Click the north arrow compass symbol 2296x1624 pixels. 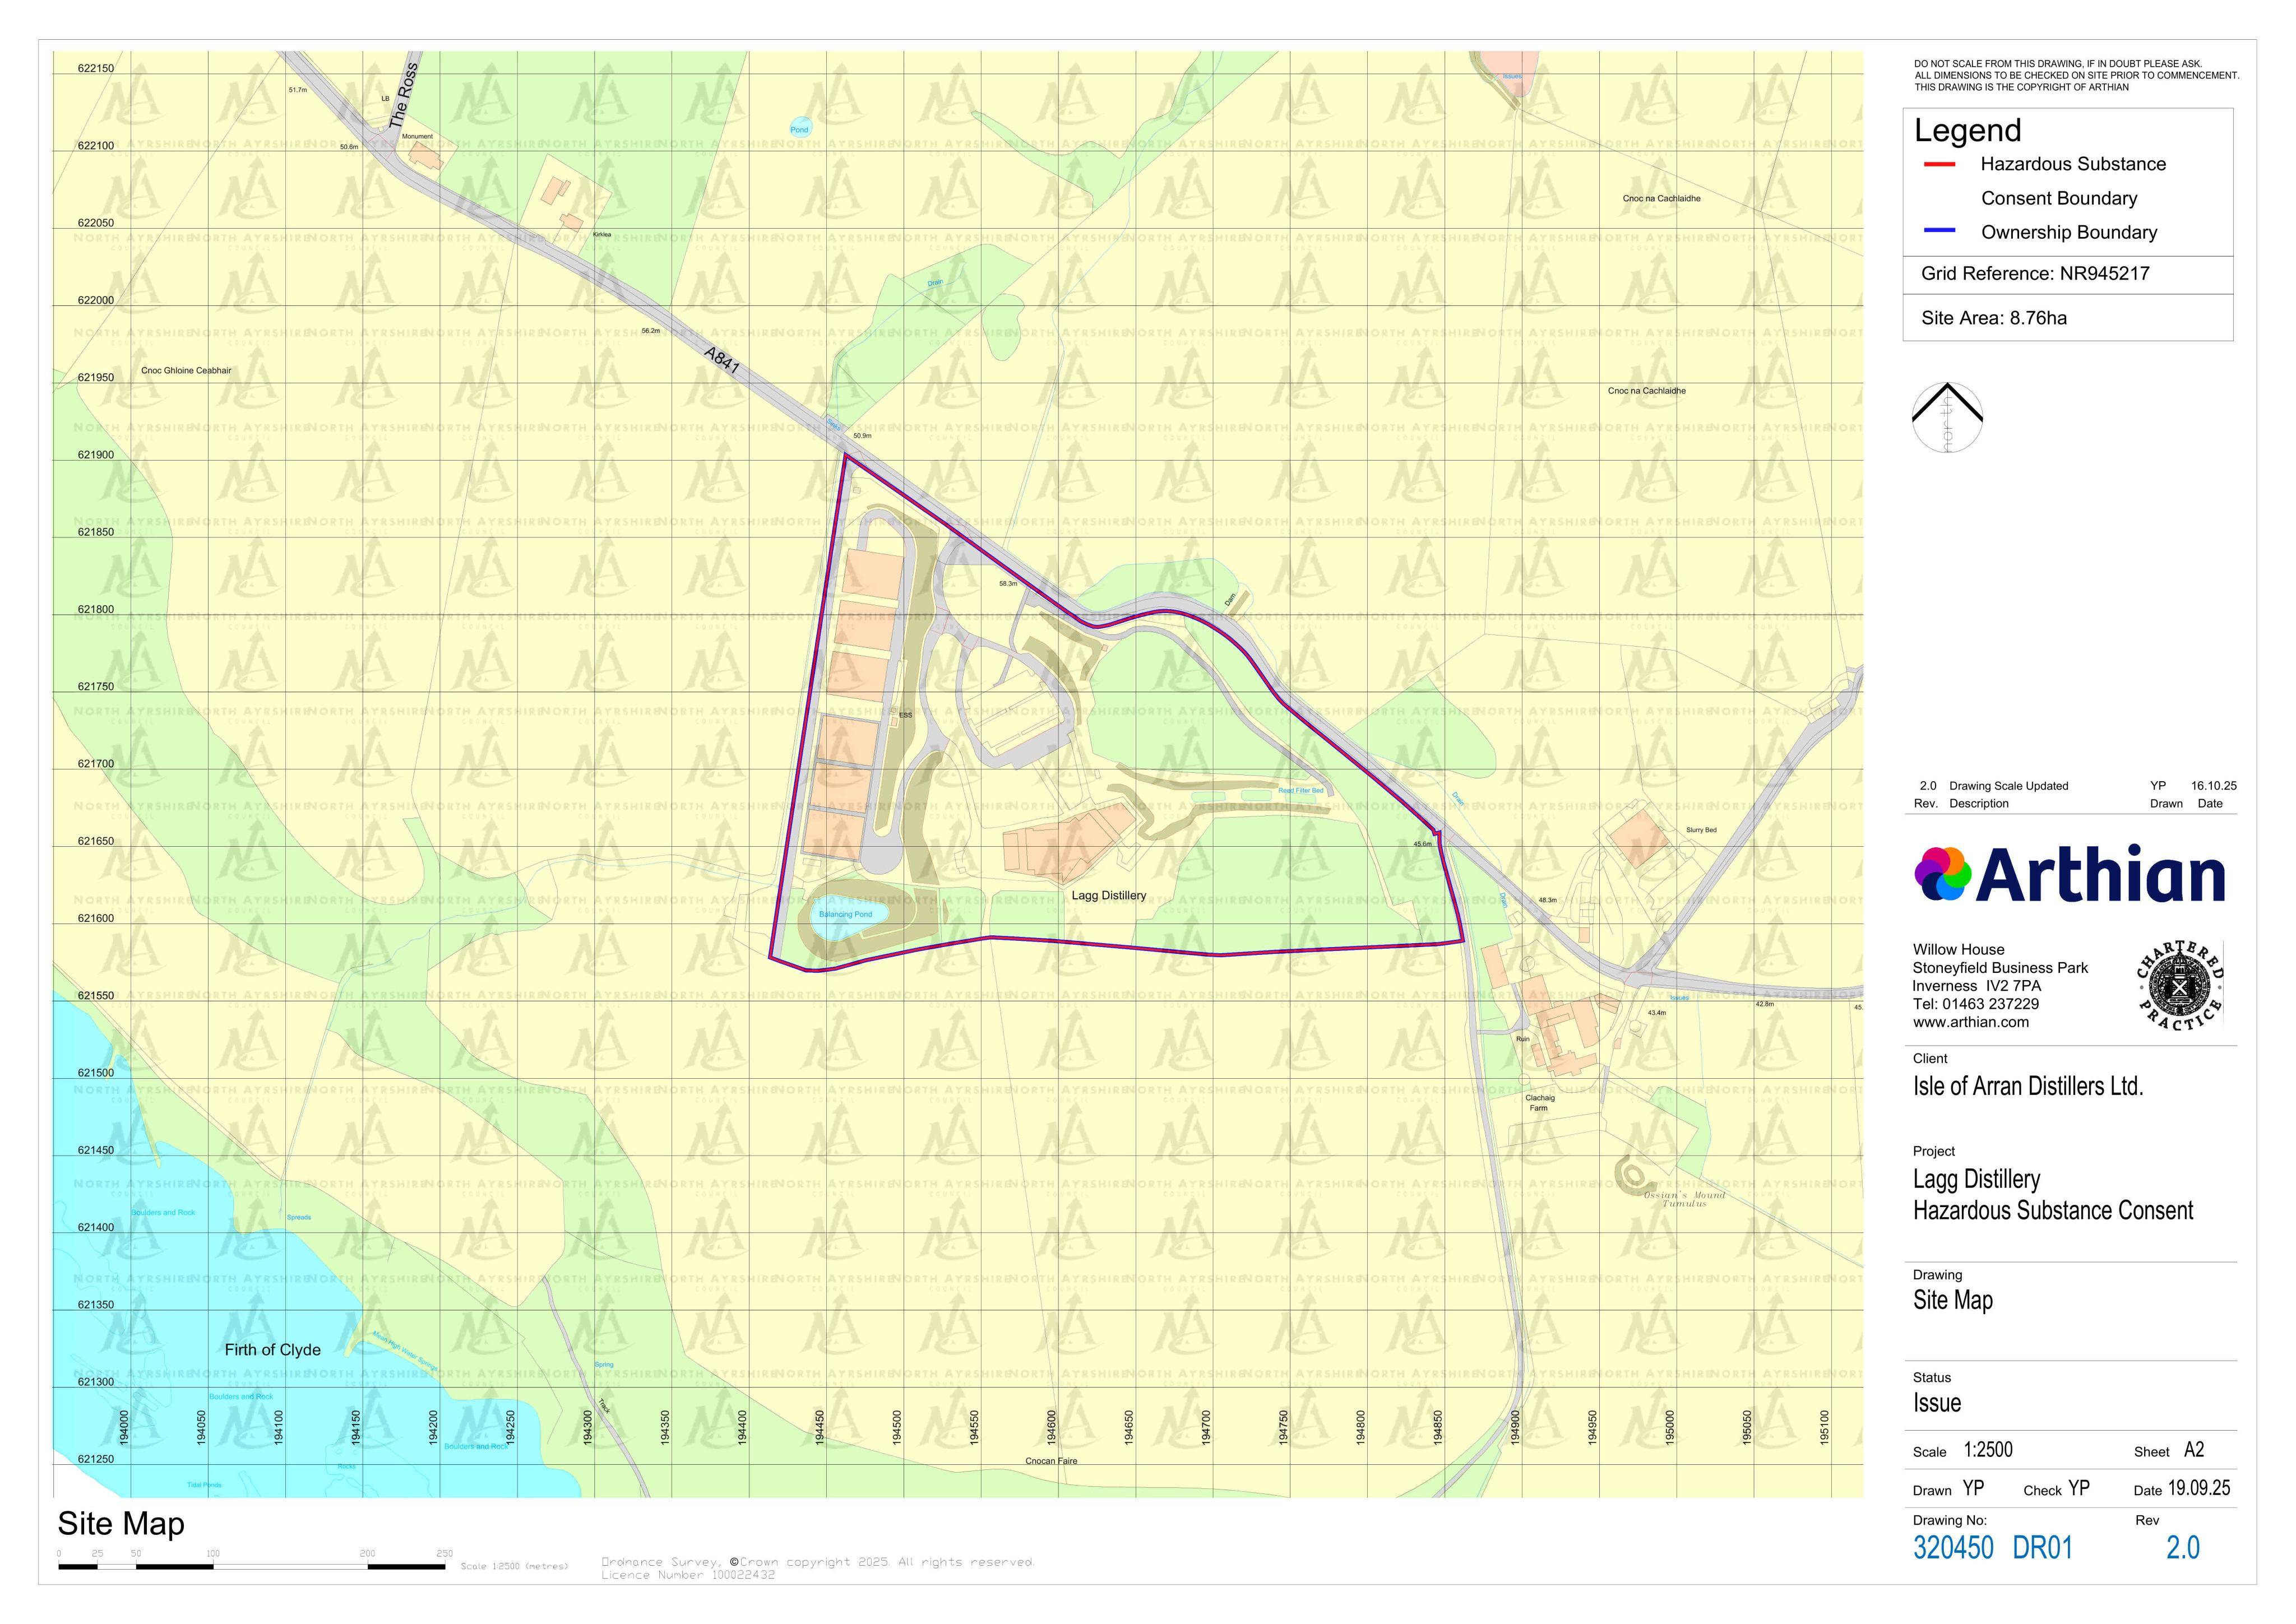pyautogui.click(x=1947, y=418)
